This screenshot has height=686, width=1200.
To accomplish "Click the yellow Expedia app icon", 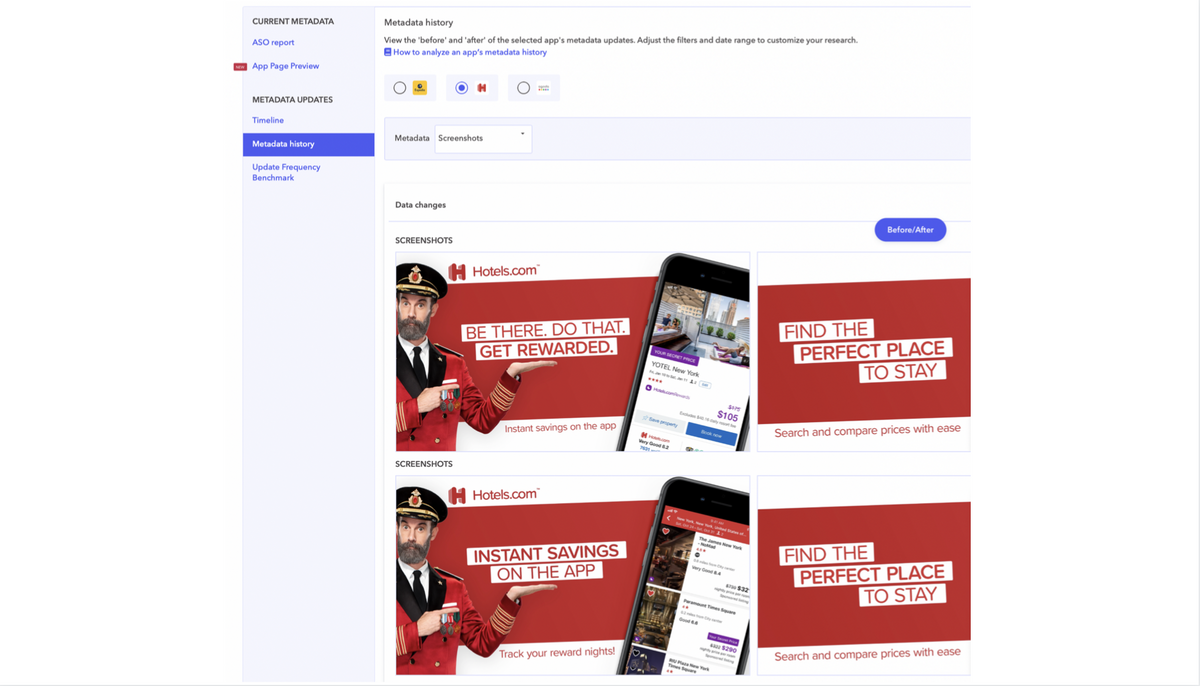I will (x=420, y=88).
